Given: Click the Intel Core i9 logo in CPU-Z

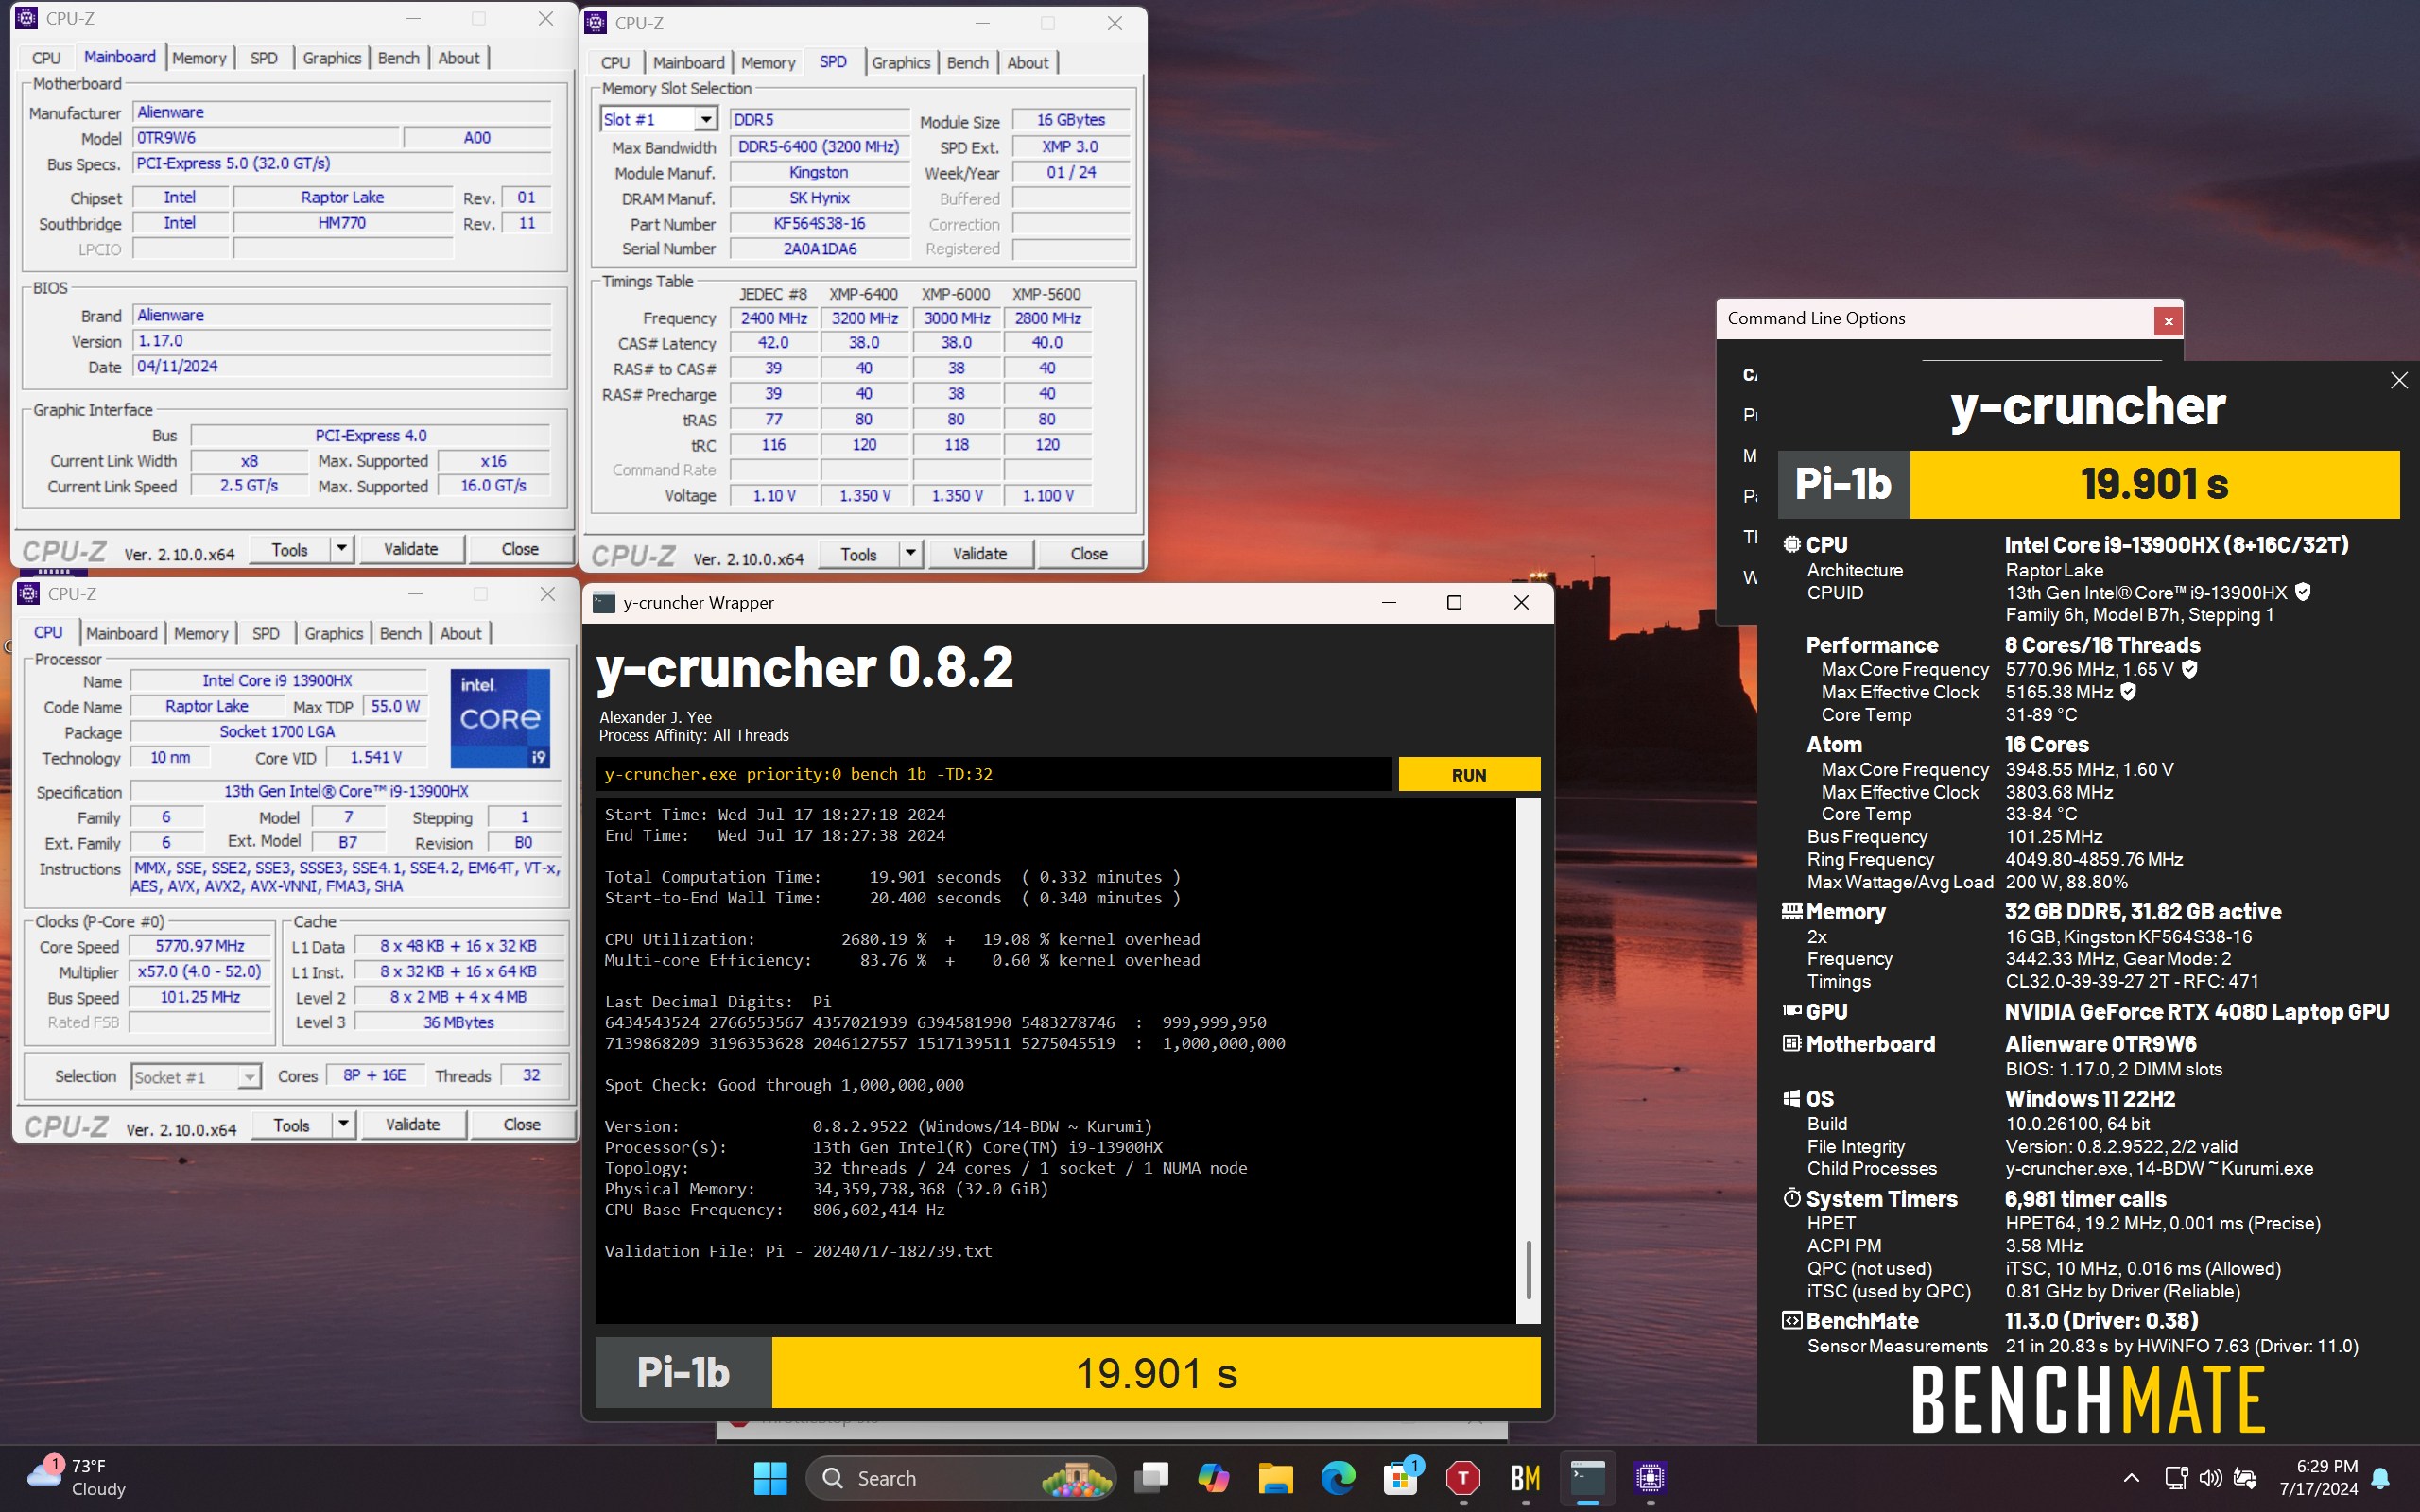Looking at the screenshot, I should [x=500, y=718].
